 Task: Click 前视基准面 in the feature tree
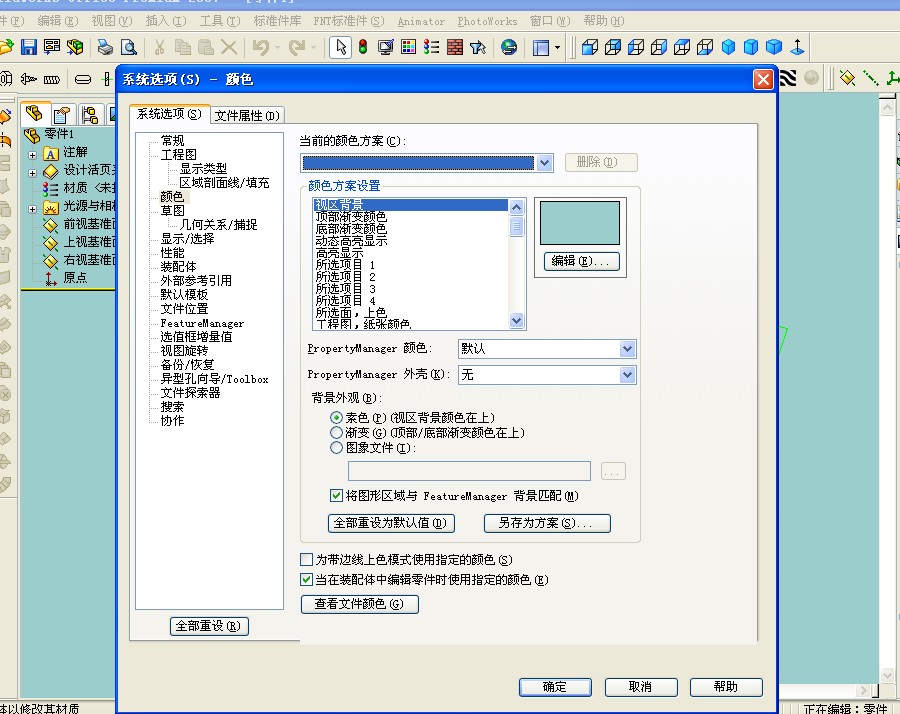[89, 224]
